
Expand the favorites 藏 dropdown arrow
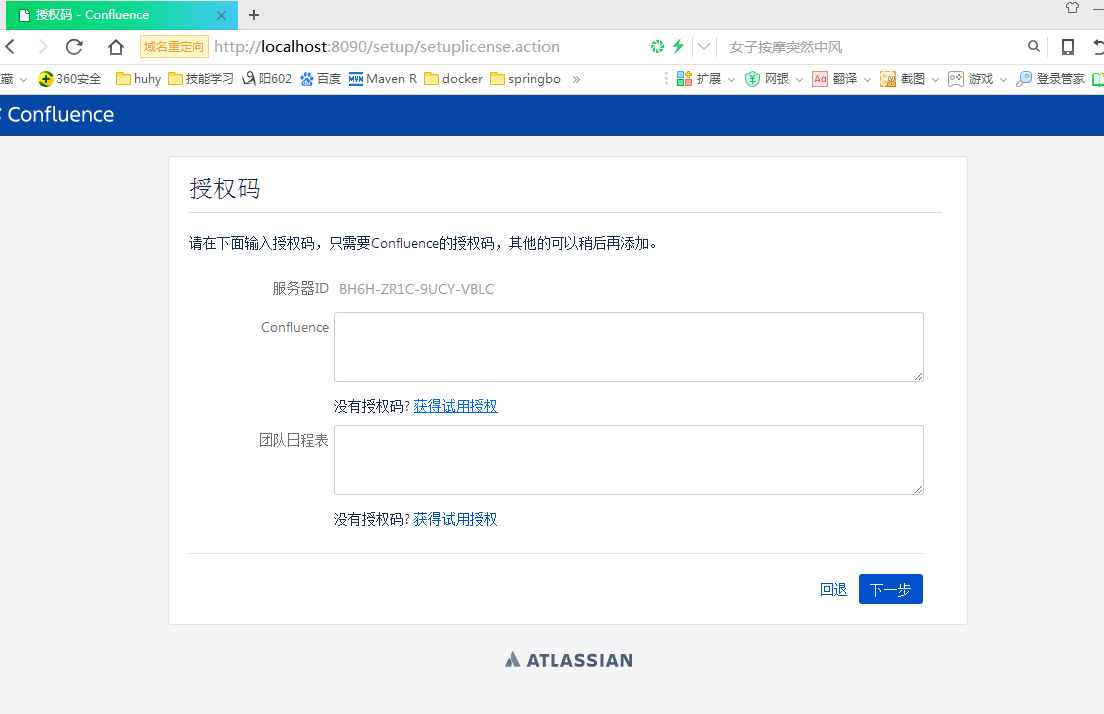[x=23, y=80]
